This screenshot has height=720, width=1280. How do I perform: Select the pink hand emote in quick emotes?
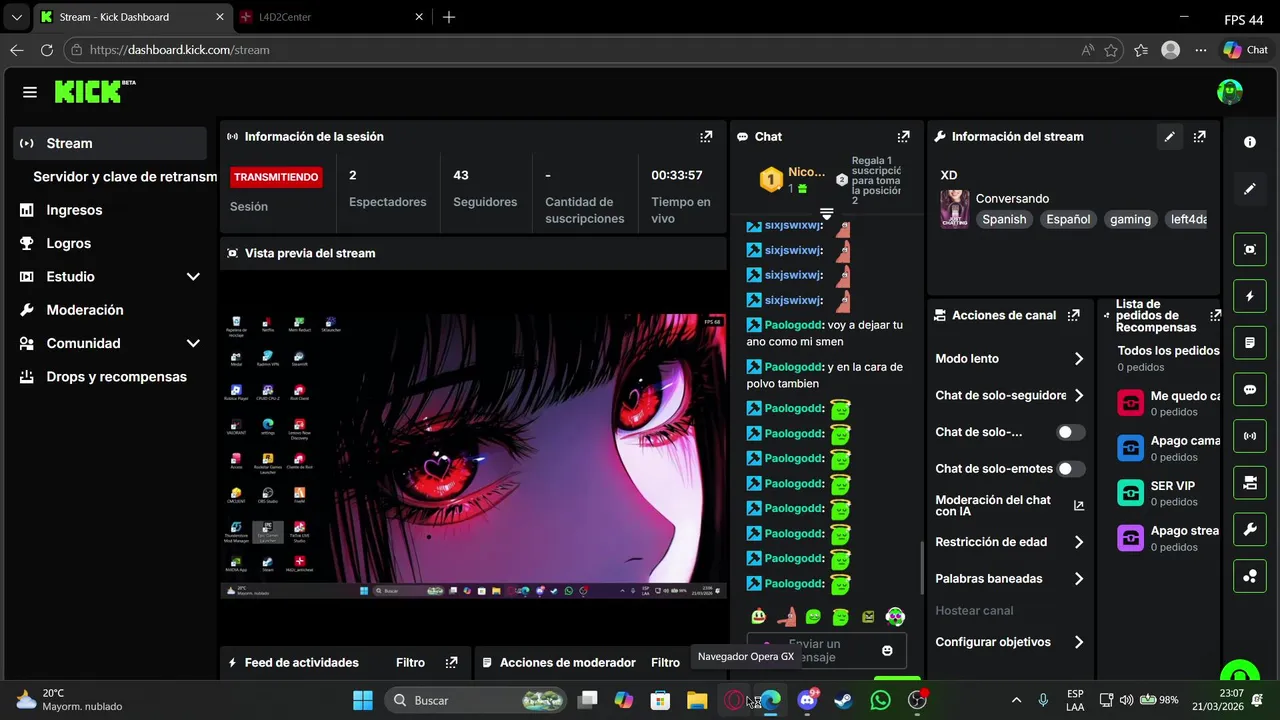click(x=787, y=617)
